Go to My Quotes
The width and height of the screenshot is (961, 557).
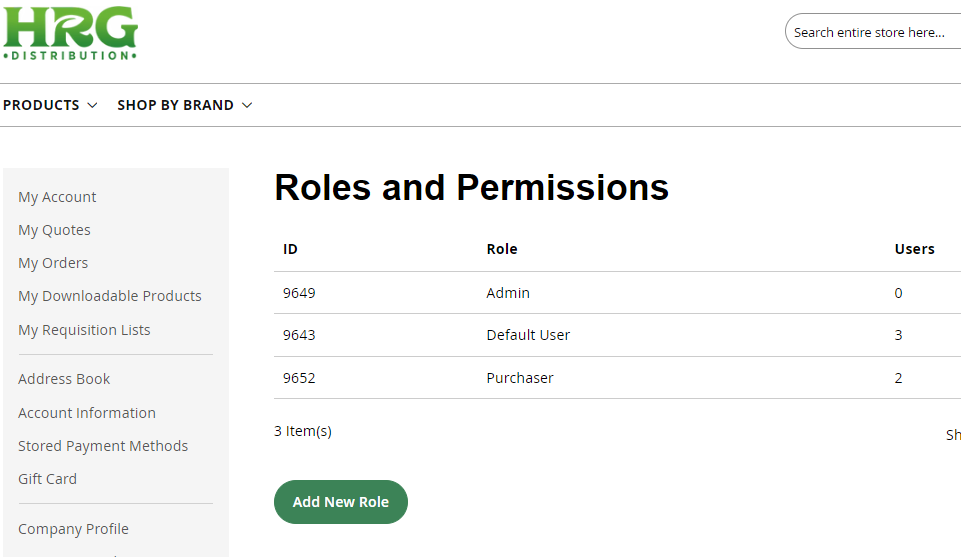[x=54, y=230]
